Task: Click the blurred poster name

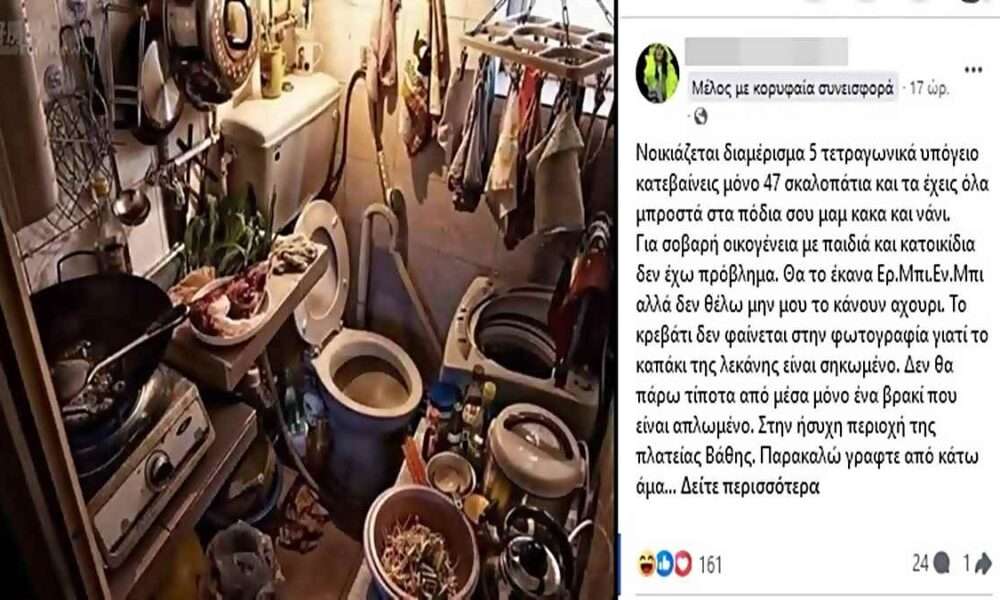Action: pyautogui.click(x=766, y=52)
